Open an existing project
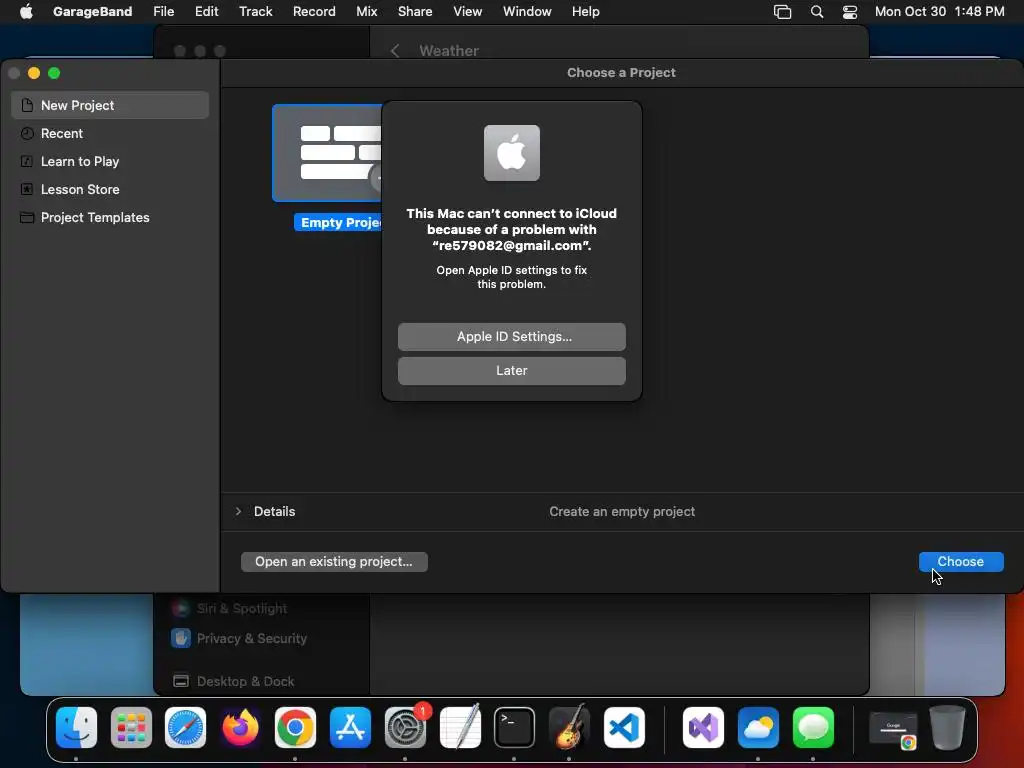 click(334, 562)
